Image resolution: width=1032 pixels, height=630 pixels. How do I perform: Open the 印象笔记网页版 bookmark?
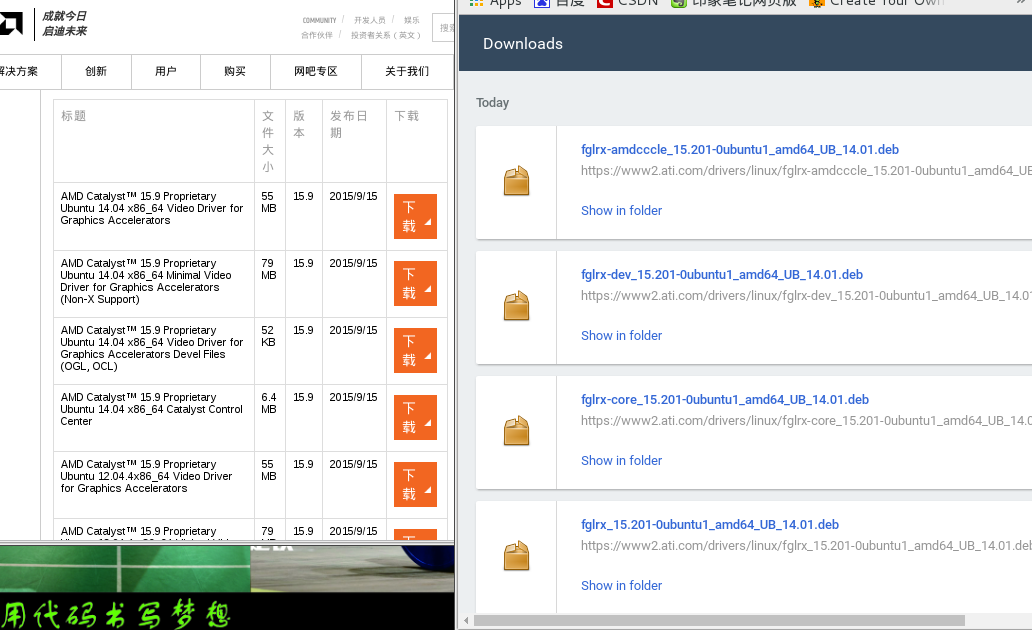[733, 3]
